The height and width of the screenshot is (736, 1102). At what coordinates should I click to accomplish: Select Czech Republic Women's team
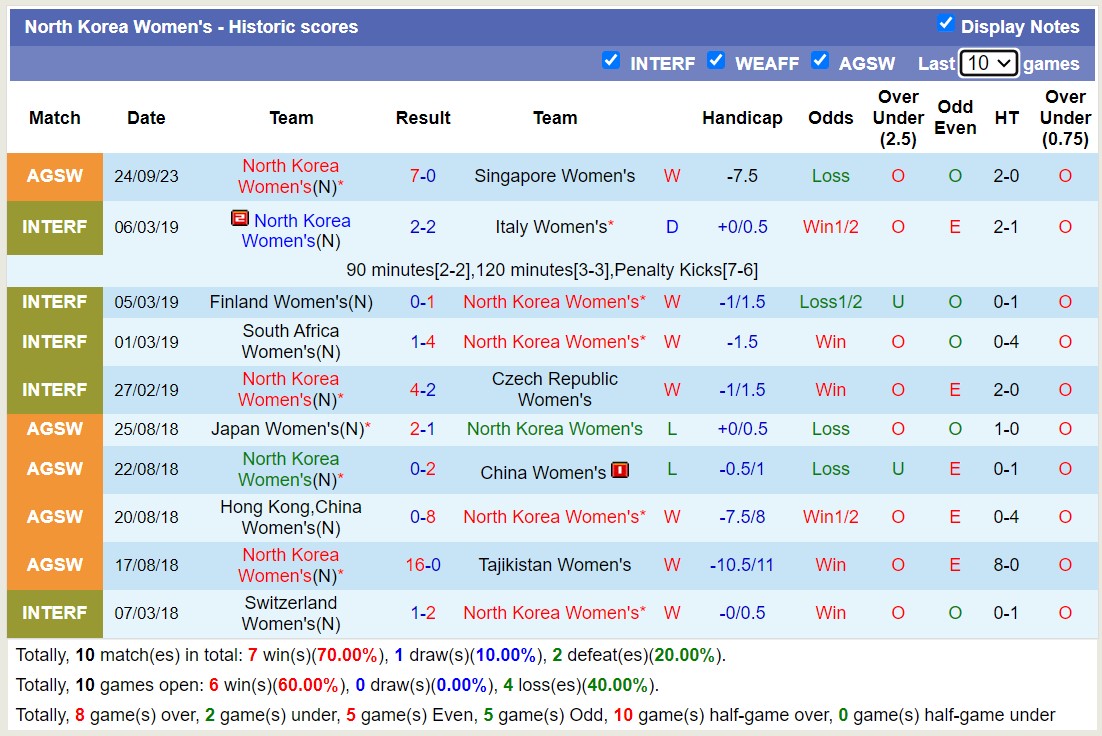(x=554, y=389)
